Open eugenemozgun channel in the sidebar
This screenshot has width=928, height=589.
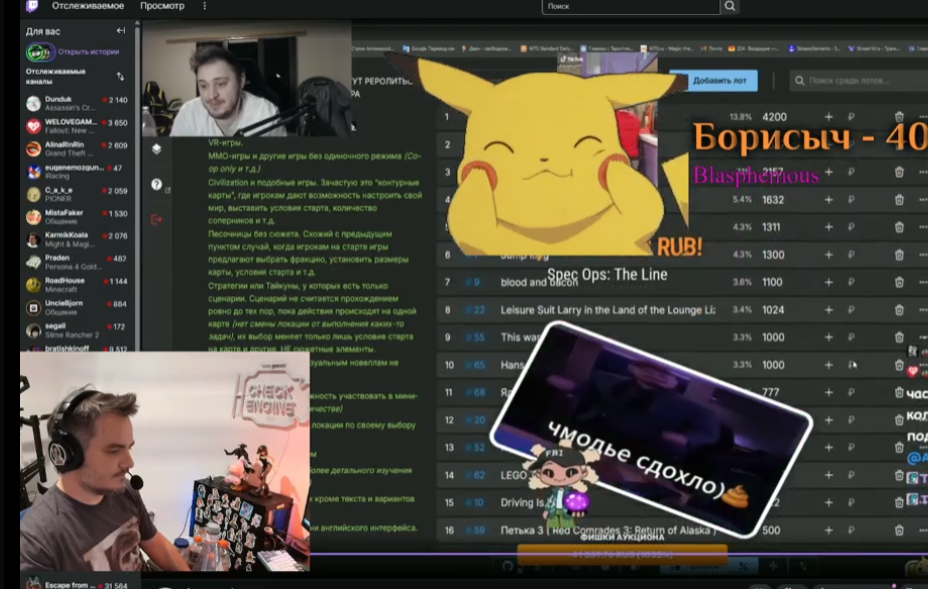coord(77,172)
